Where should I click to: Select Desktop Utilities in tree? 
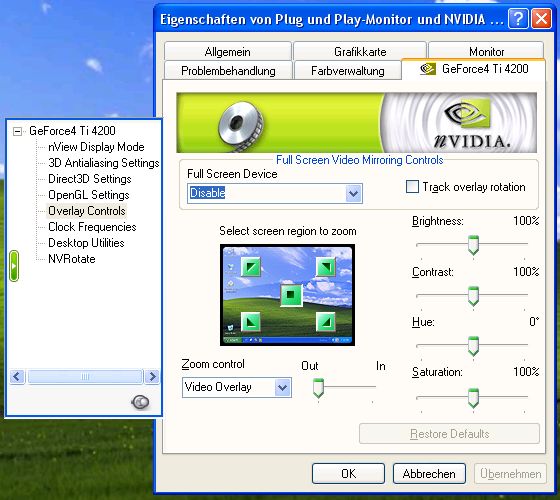86,243
